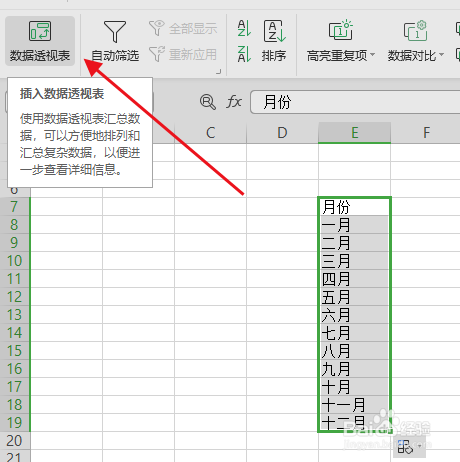
Task: Click cell containing 月份
Action: click(354, 207)
